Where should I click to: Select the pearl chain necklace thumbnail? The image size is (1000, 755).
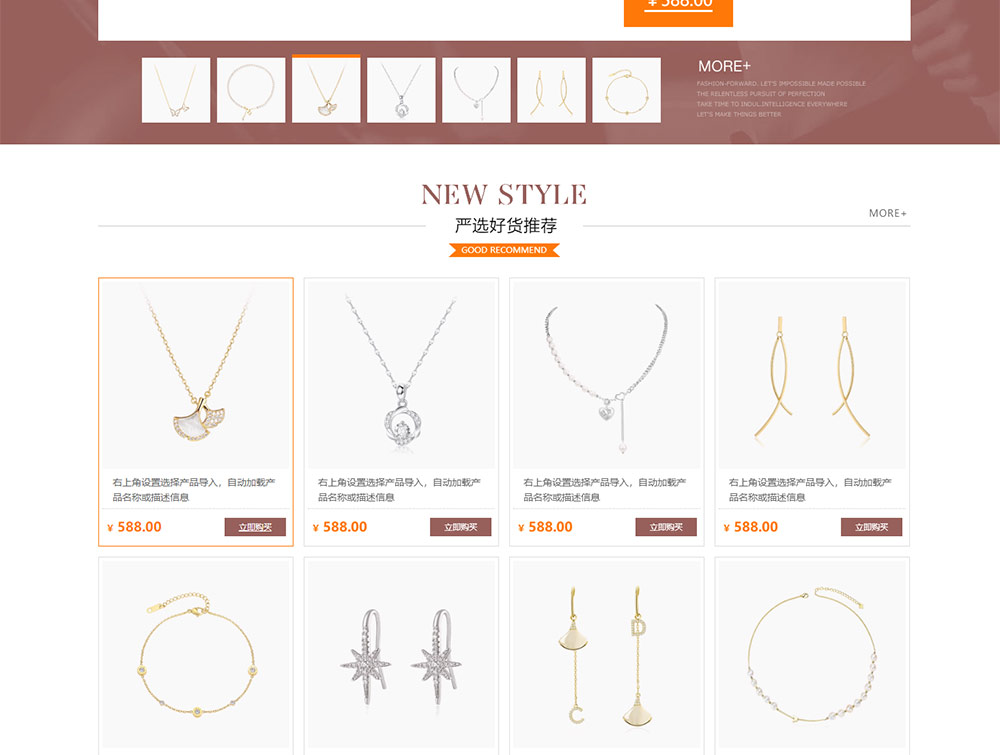point(476,90)
